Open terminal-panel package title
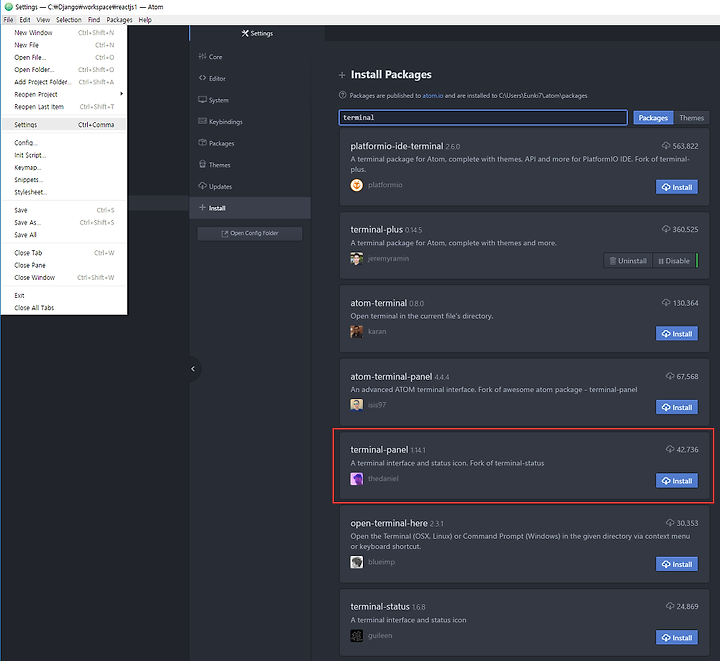720x661 pixels. click(379, 449)
